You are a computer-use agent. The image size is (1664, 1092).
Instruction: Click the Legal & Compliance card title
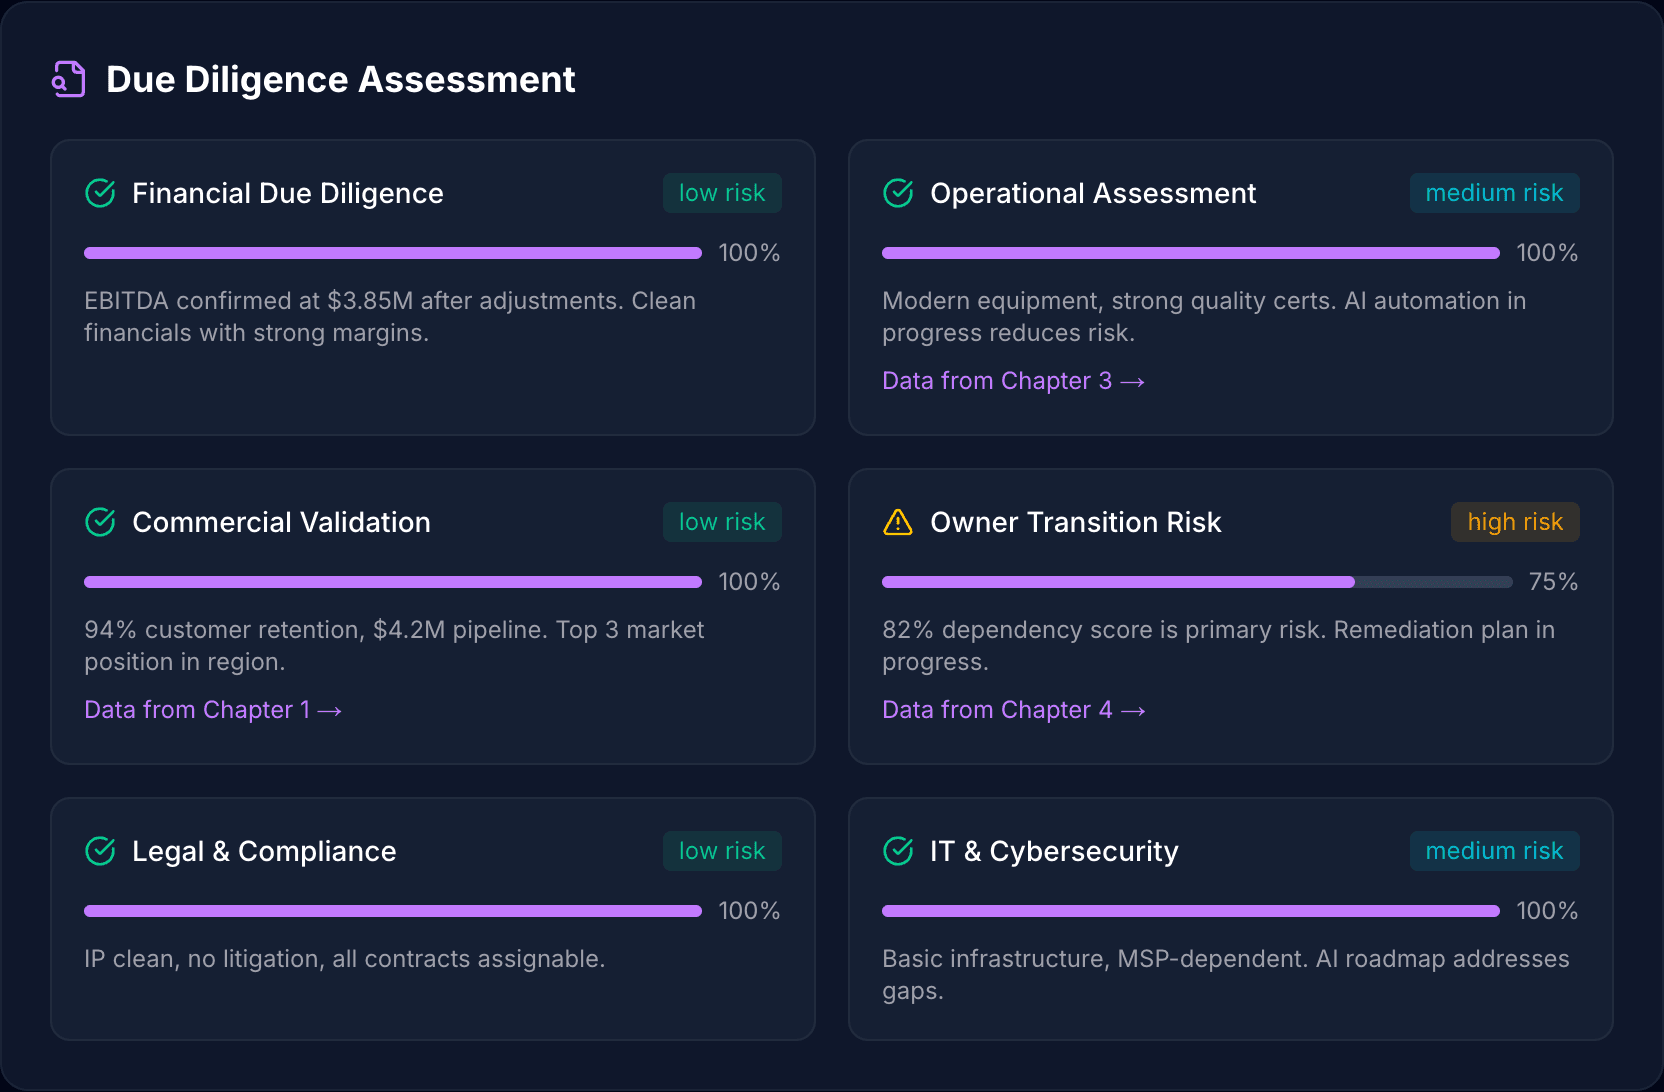pyautogui.click(x=264, y=851)
